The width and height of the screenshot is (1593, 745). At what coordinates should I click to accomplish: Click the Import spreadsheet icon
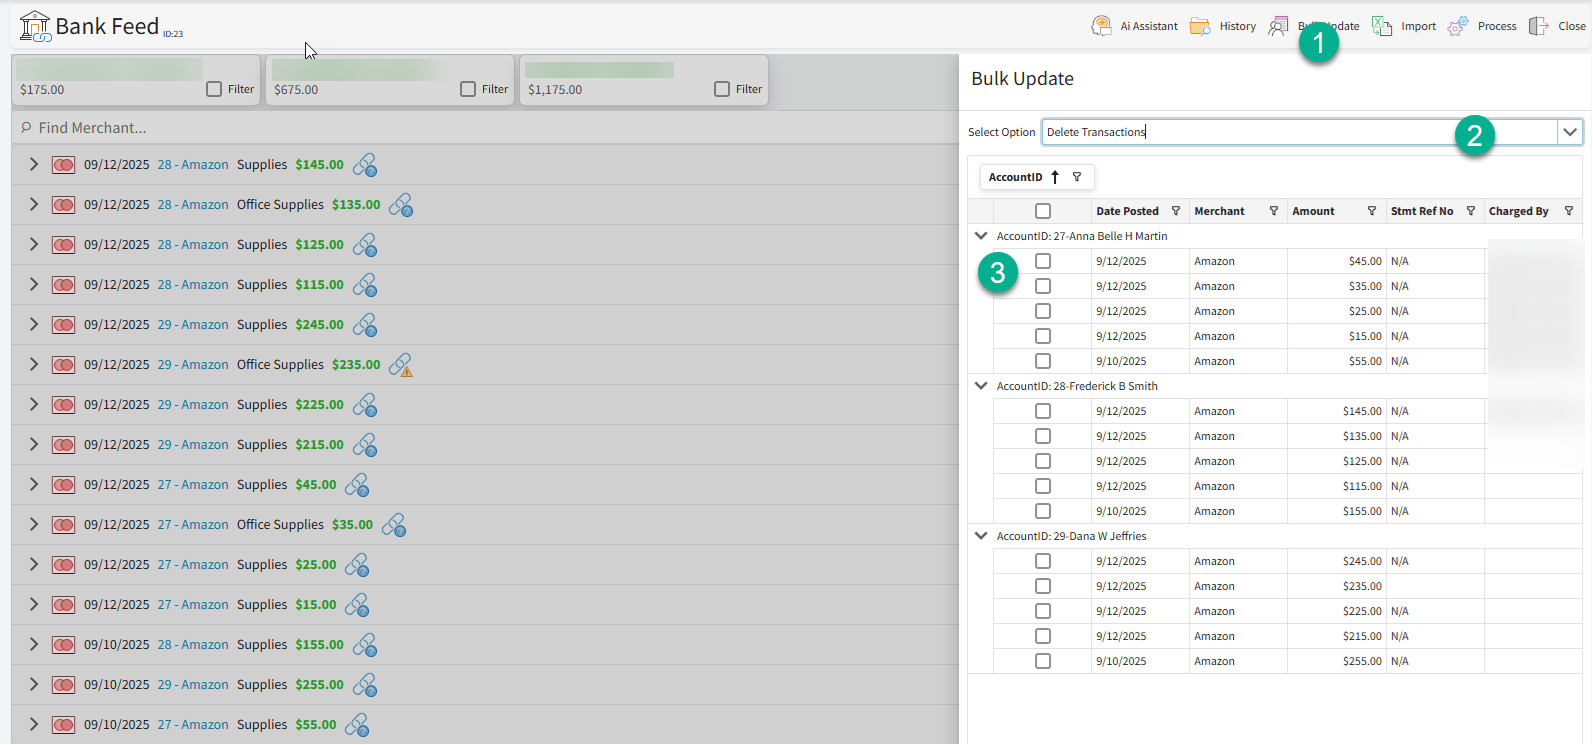point(1382,26)
